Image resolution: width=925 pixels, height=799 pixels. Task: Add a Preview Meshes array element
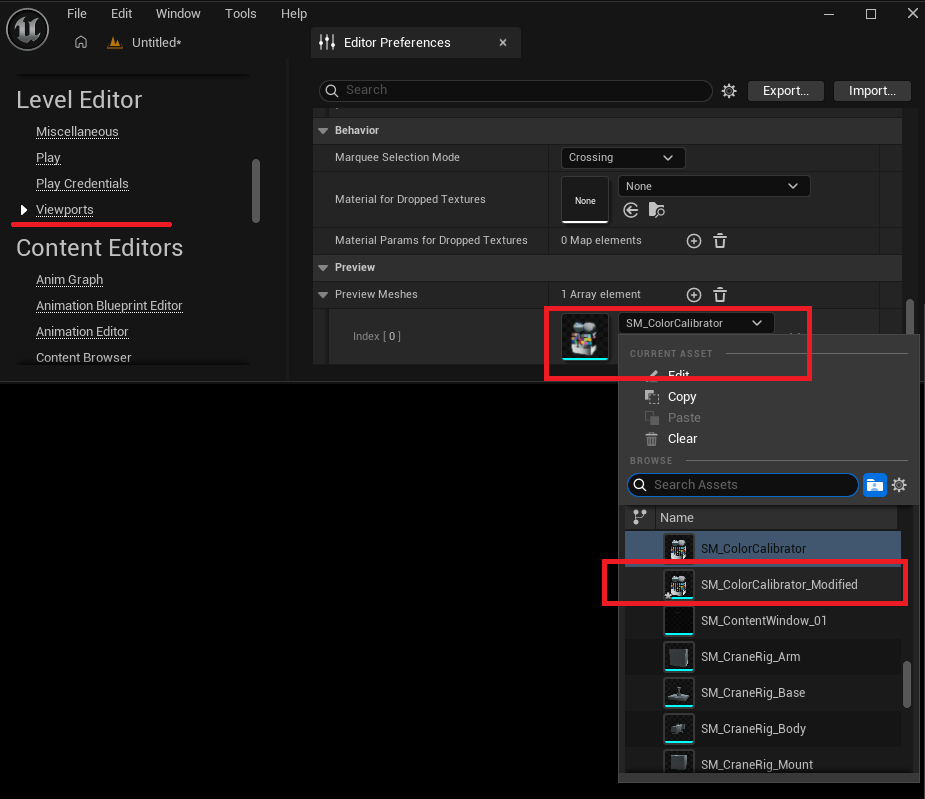(694, 294)
